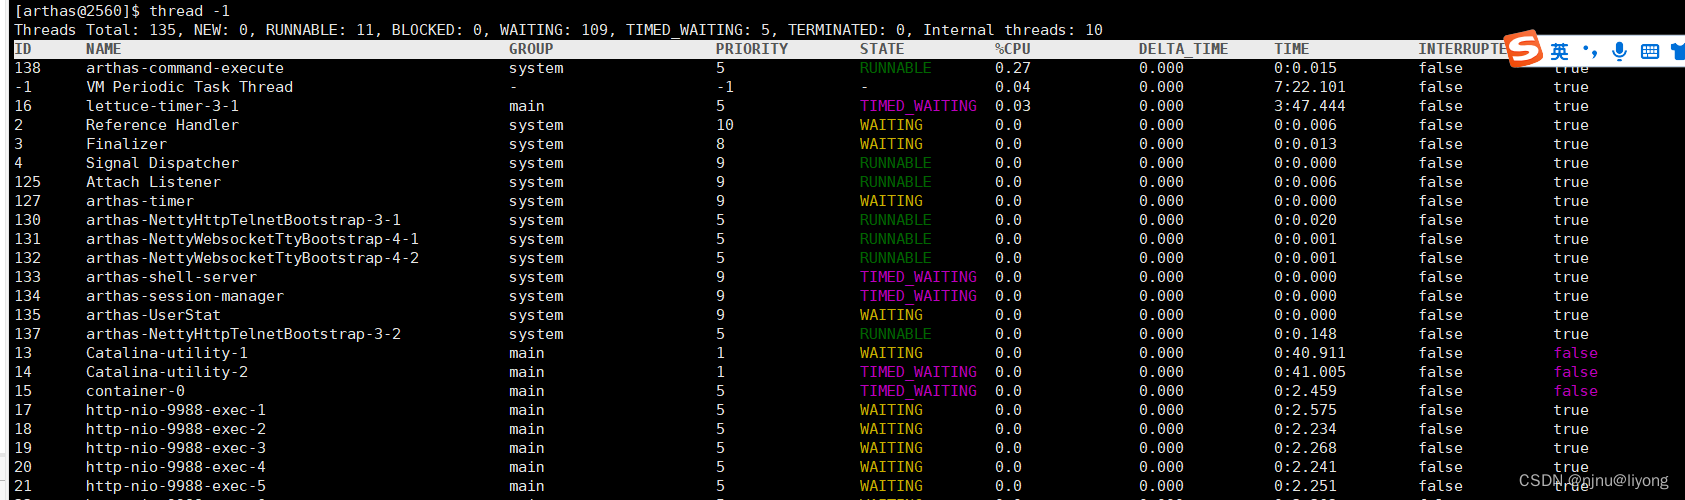
Task: Click the 'thread -1' command text
Action: click(190, 11)
